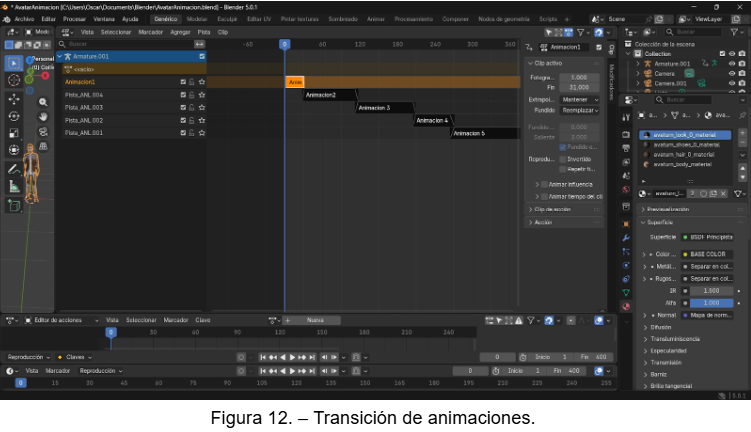Click the pin icon in Properties breadcrumb
Image resolution: width=751 pixels, height=432 pixels.
pos(742,115)
